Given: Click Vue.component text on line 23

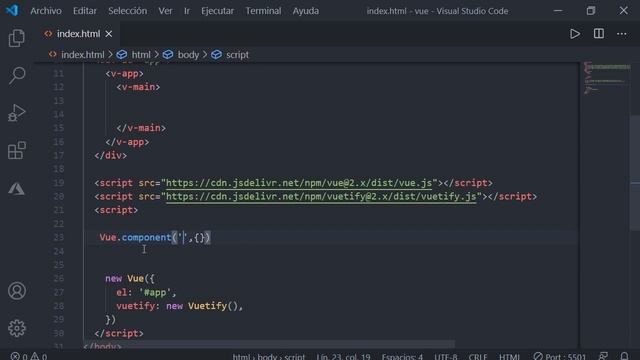Looking at the screenshot, I should pyautogui.click(x=135, y=238).
